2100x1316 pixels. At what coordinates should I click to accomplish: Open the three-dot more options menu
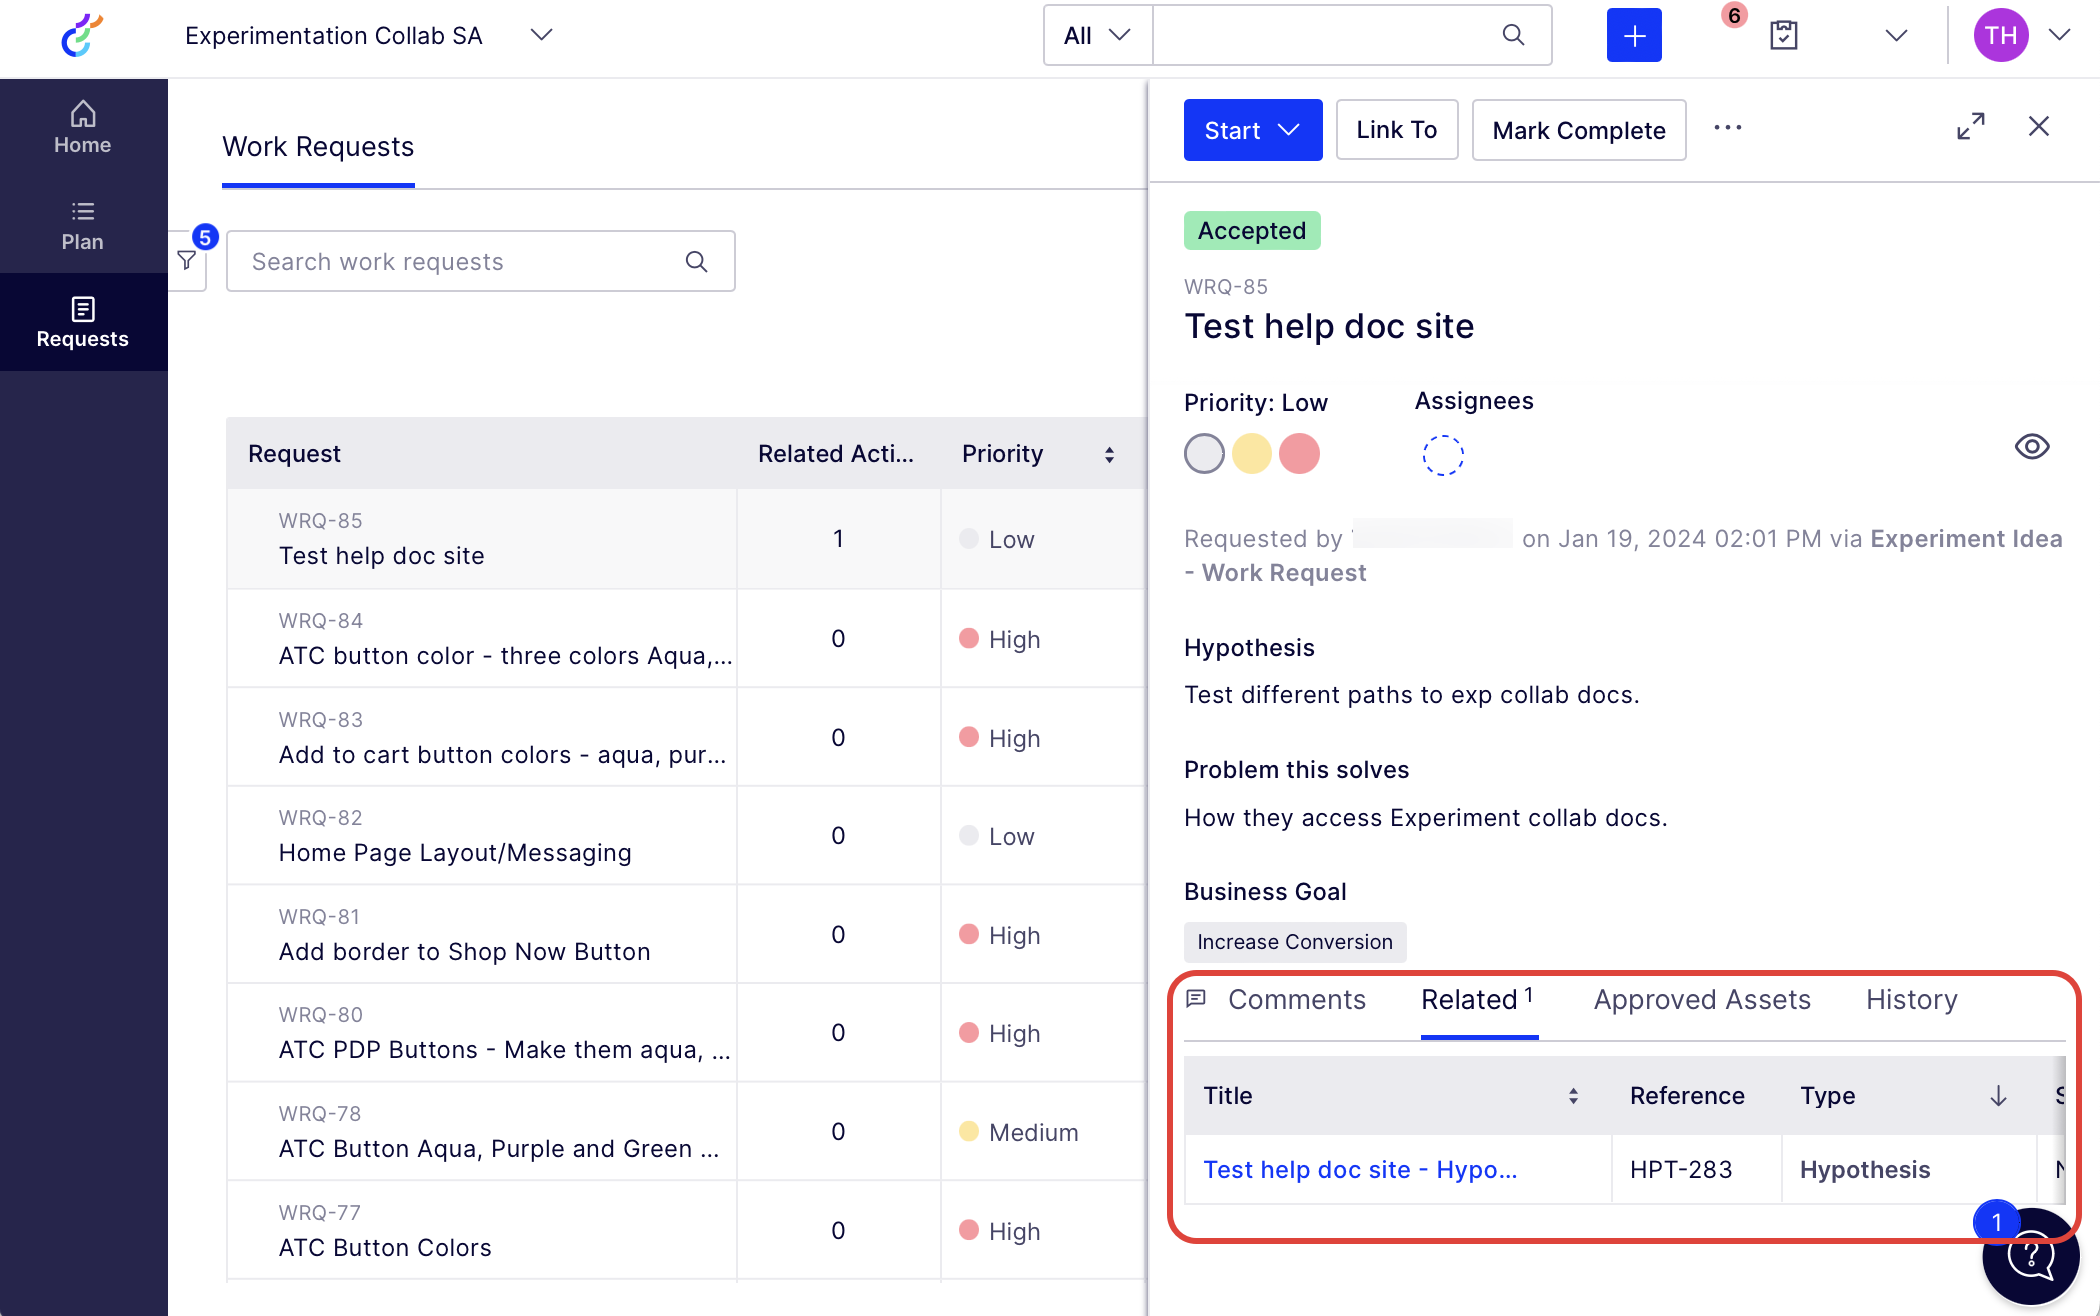tap(1727, 128)
